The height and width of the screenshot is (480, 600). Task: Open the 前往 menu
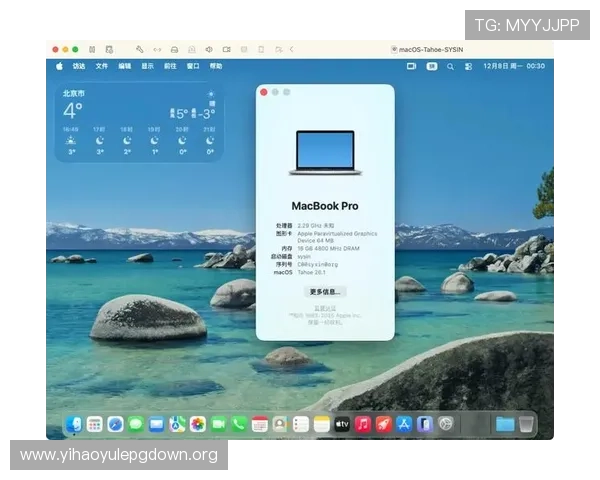(170, 66)
